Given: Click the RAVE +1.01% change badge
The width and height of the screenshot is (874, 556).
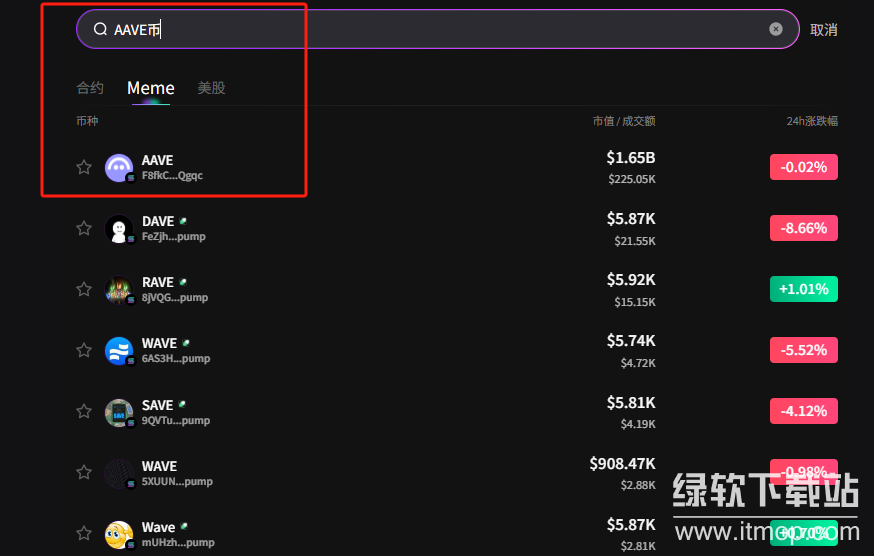Looking at the screenshot, I should click(x=803, y=289).
